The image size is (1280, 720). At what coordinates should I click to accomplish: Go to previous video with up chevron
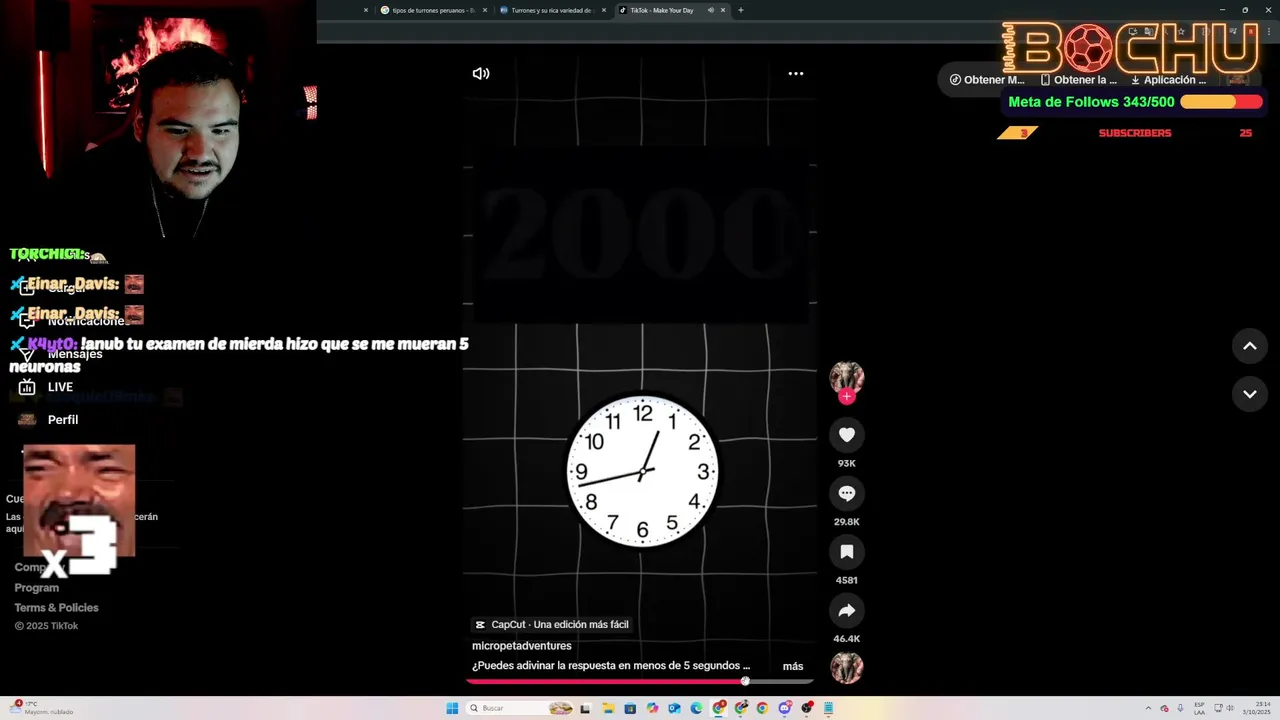[x=1249, y=346]
